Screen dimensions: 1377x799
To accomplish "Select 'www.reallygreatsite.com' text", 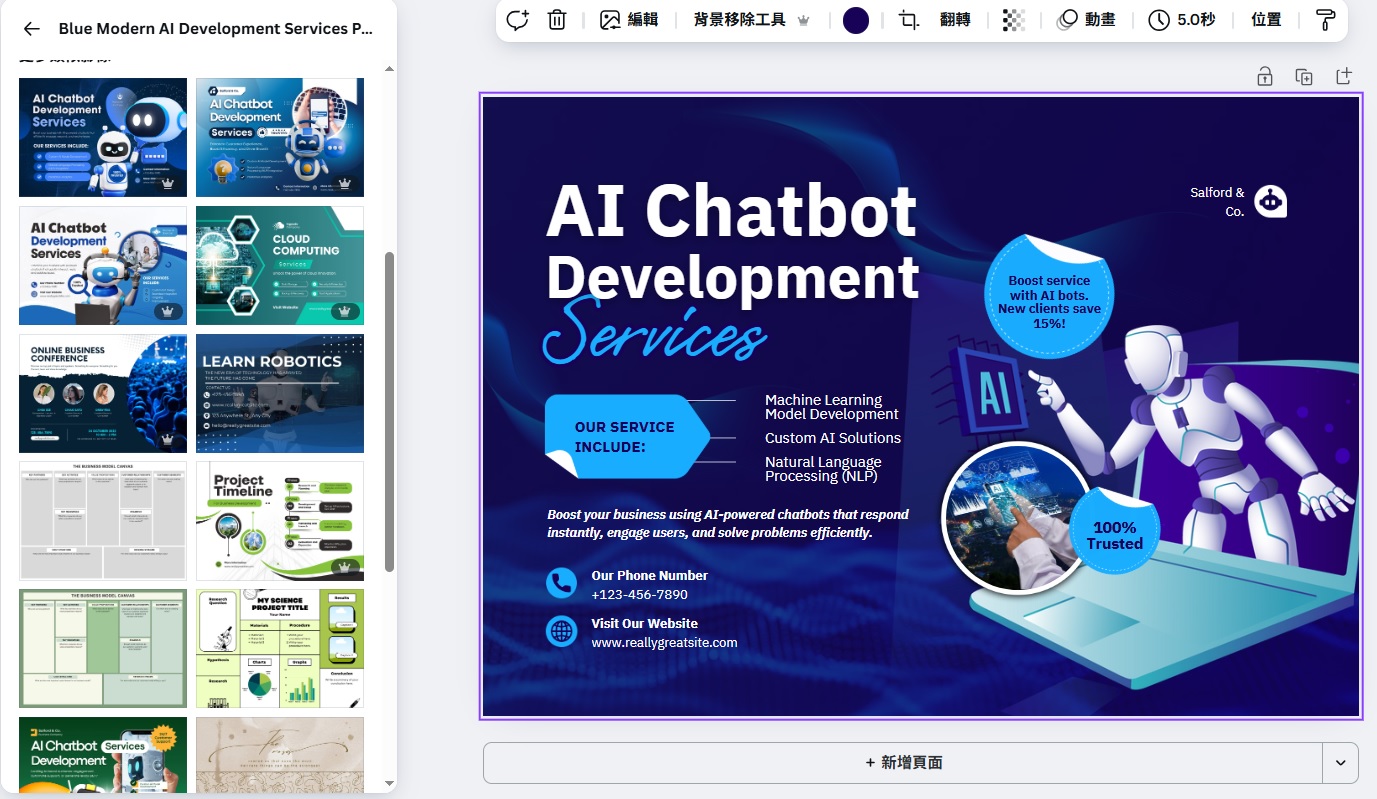I will click(x=664, y=643).
